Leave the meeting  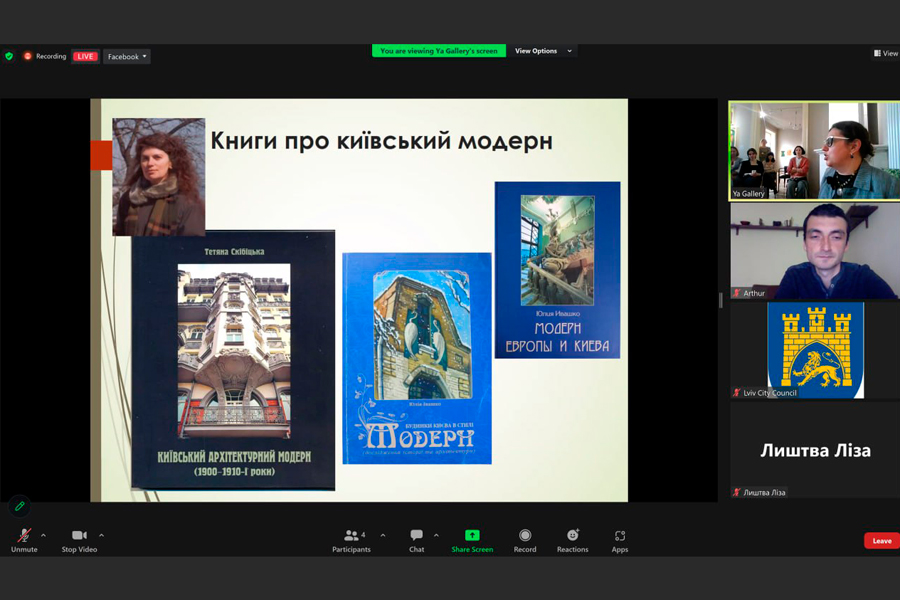[881, 541]
